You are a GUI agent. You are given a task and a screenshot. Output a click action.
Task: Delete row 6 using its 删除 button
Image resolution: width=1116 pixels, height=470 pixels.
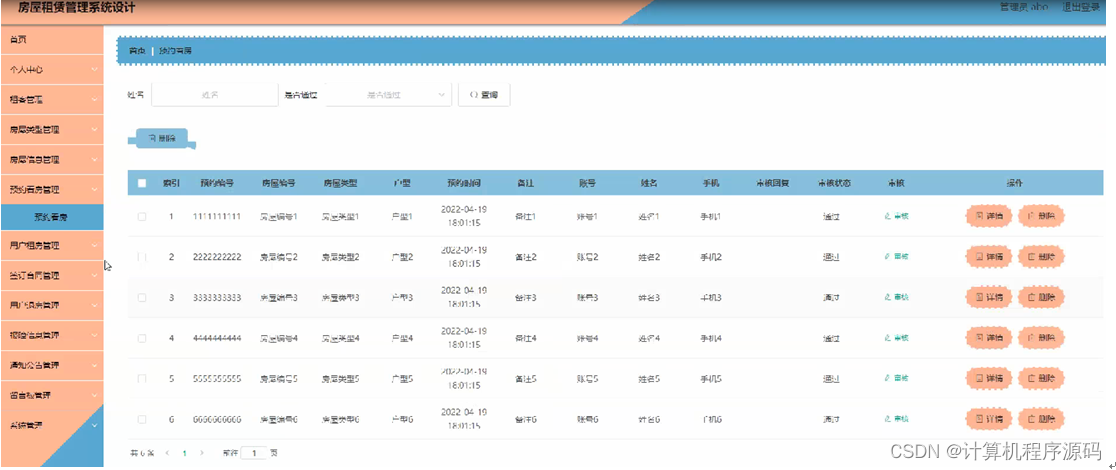[1041, 419]
